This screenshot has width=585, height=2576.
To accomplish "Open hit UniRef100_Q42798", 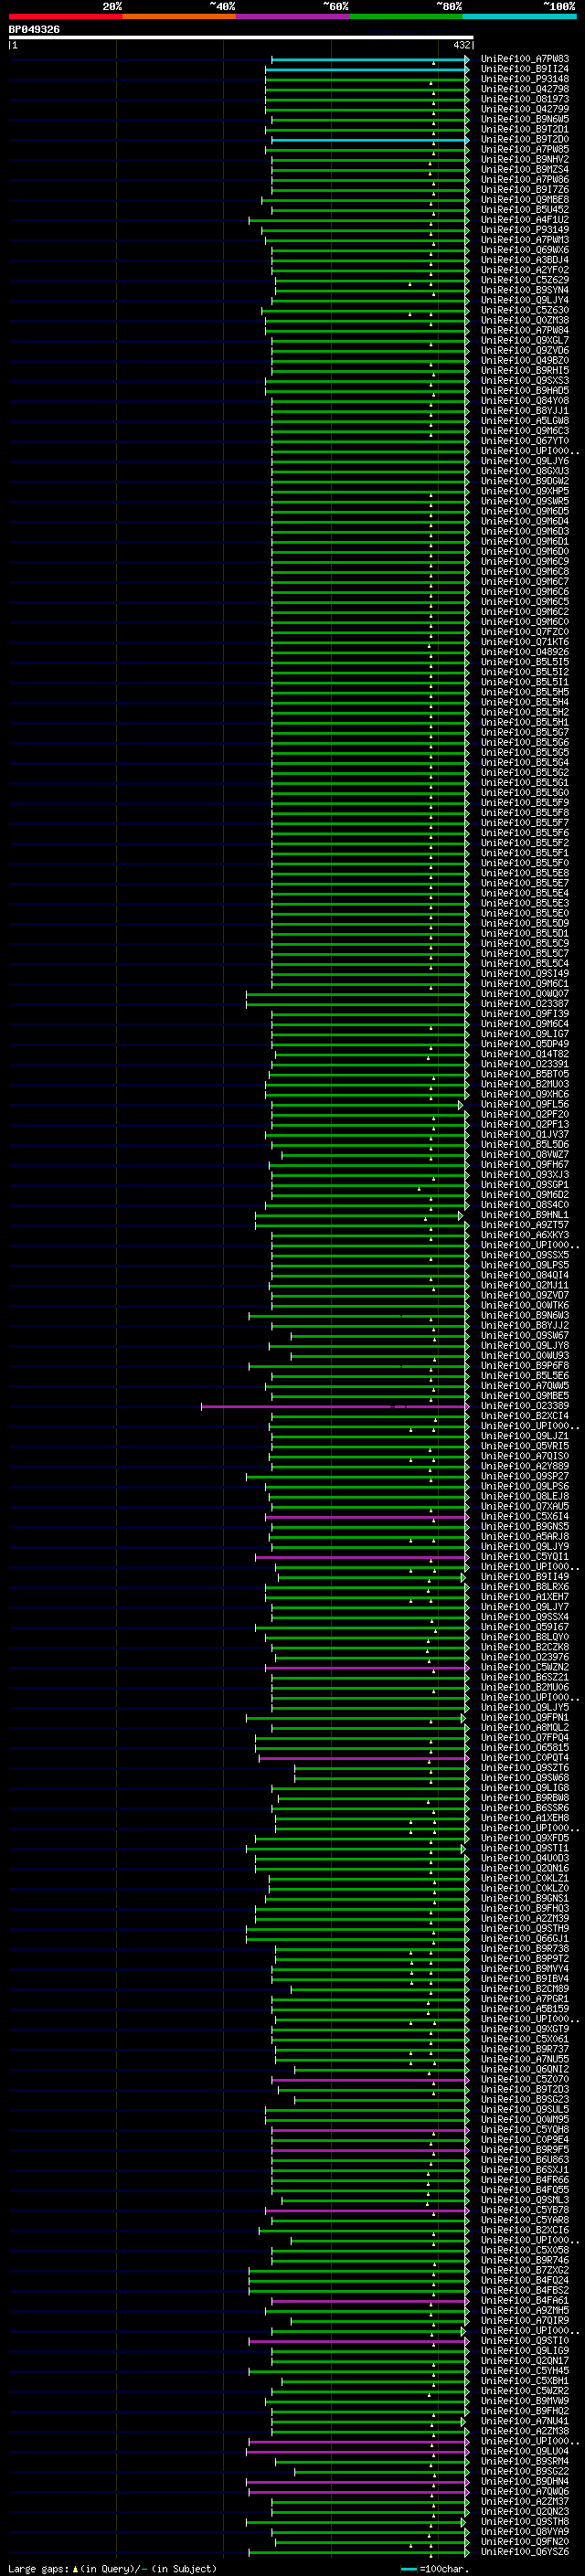I will point(524,89).
